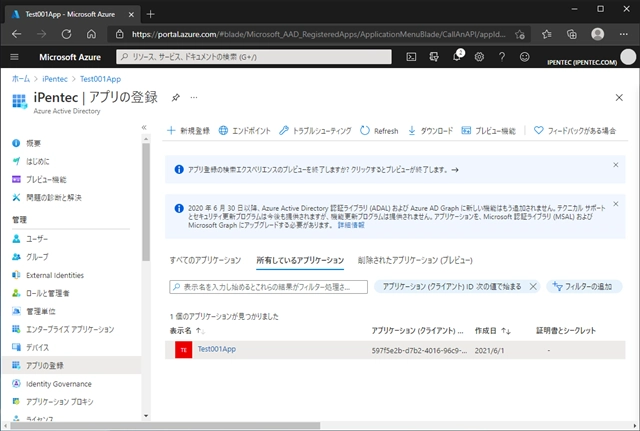The width and height of the screenshot is (640, 431).
Task: Open browser collections icon
Action: coord(572,35)
